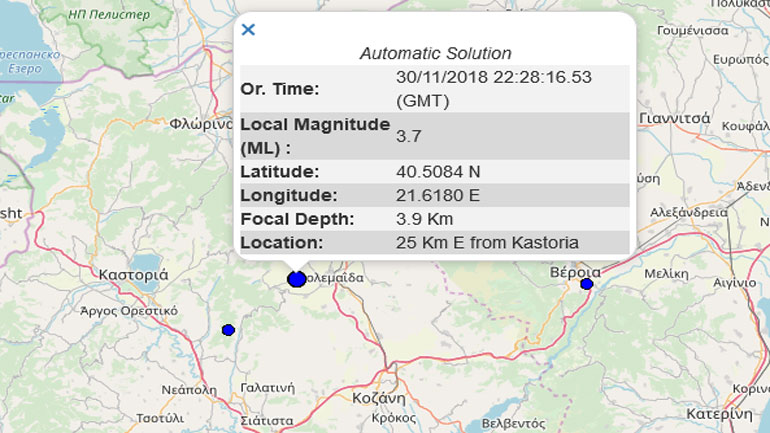Click the Γιαννιτσά city label on map
The image size is (770, 433).
(x=677, y=117)
